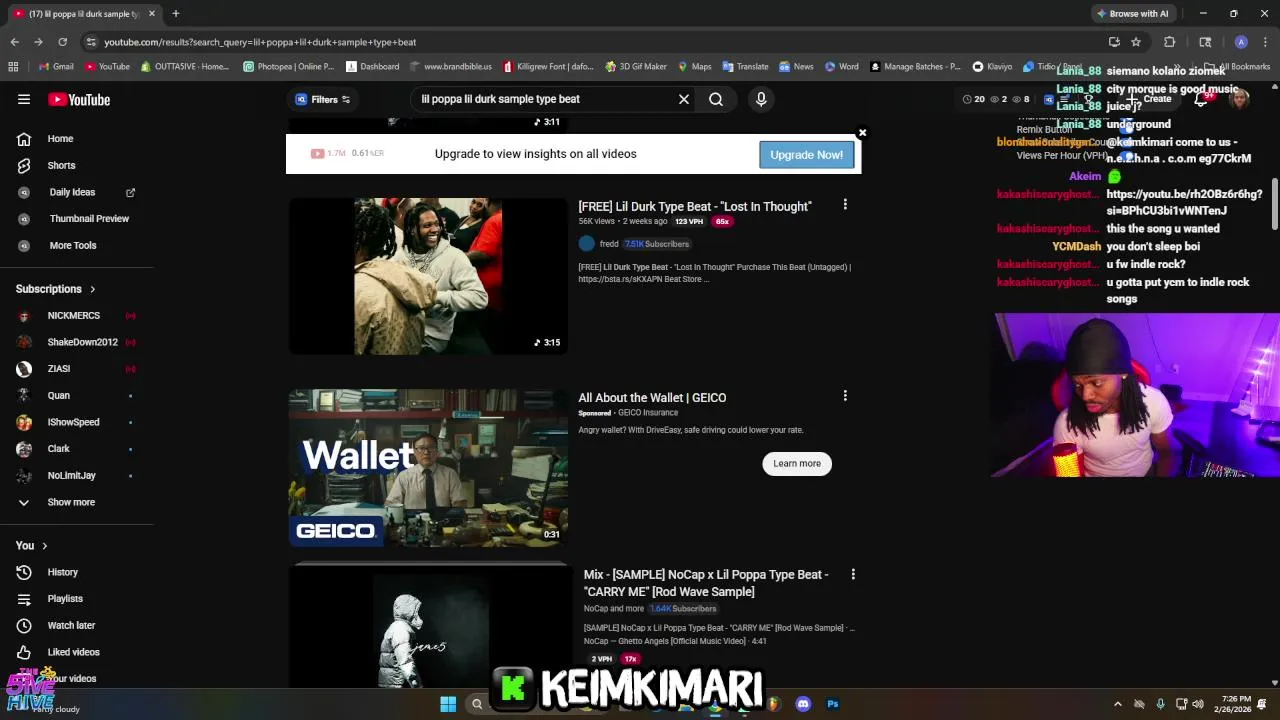Open the CARRY ME mix title

point(706,583)
